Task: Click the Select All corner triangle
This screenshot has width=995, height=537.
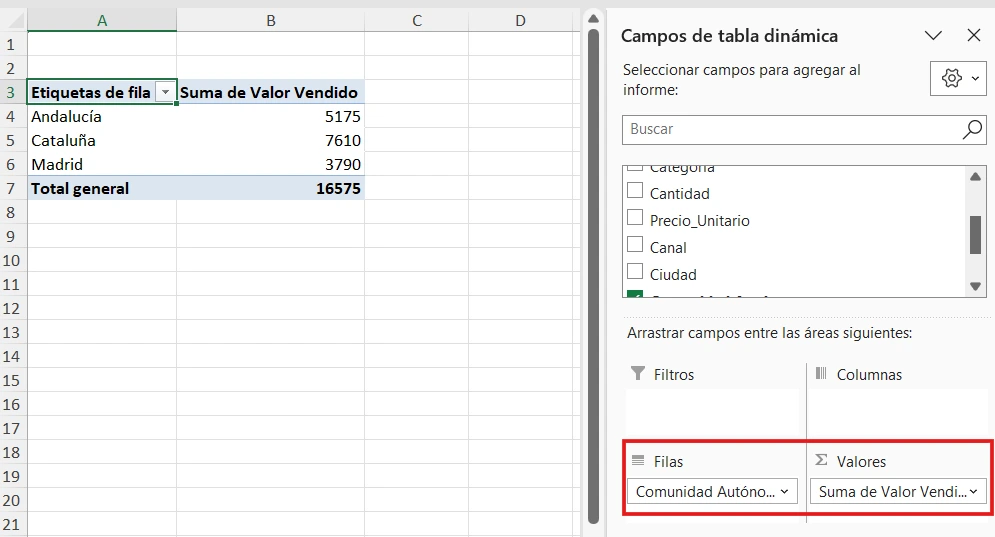Action: point(15,21)
